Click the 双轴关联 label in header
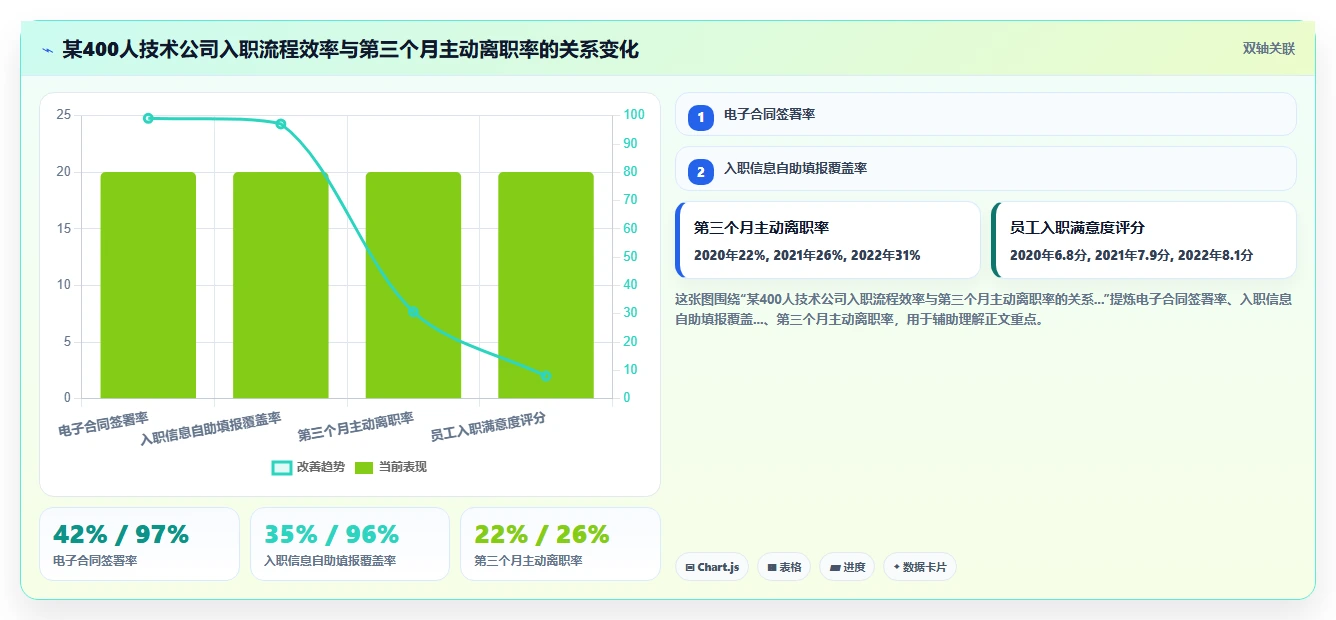 [1269, 49]
